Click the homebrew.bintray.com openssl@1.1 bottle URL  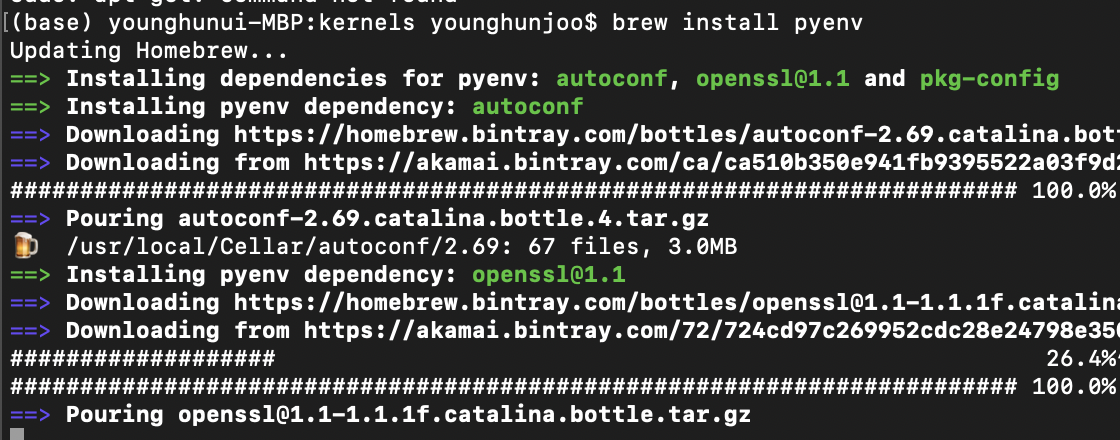click(676, 303)
